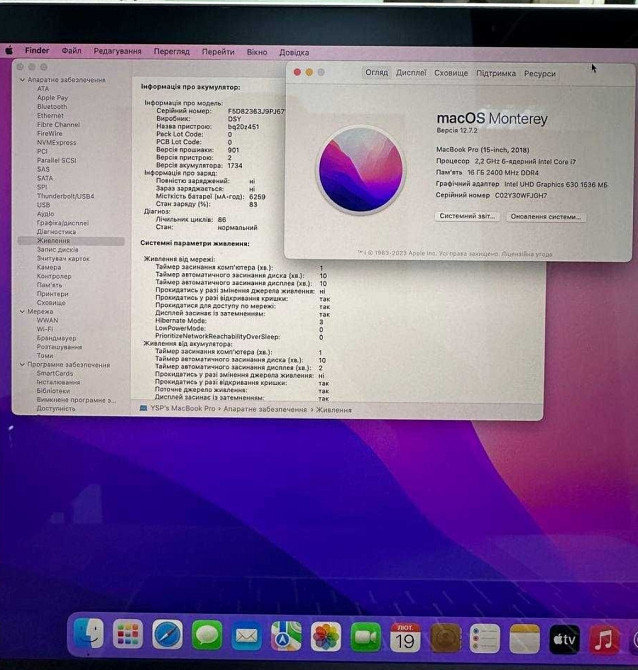Select Графіка/дисплеї in the sidebar
The width and height of the screenshot is (638, 670).
(x=63, y=223)
